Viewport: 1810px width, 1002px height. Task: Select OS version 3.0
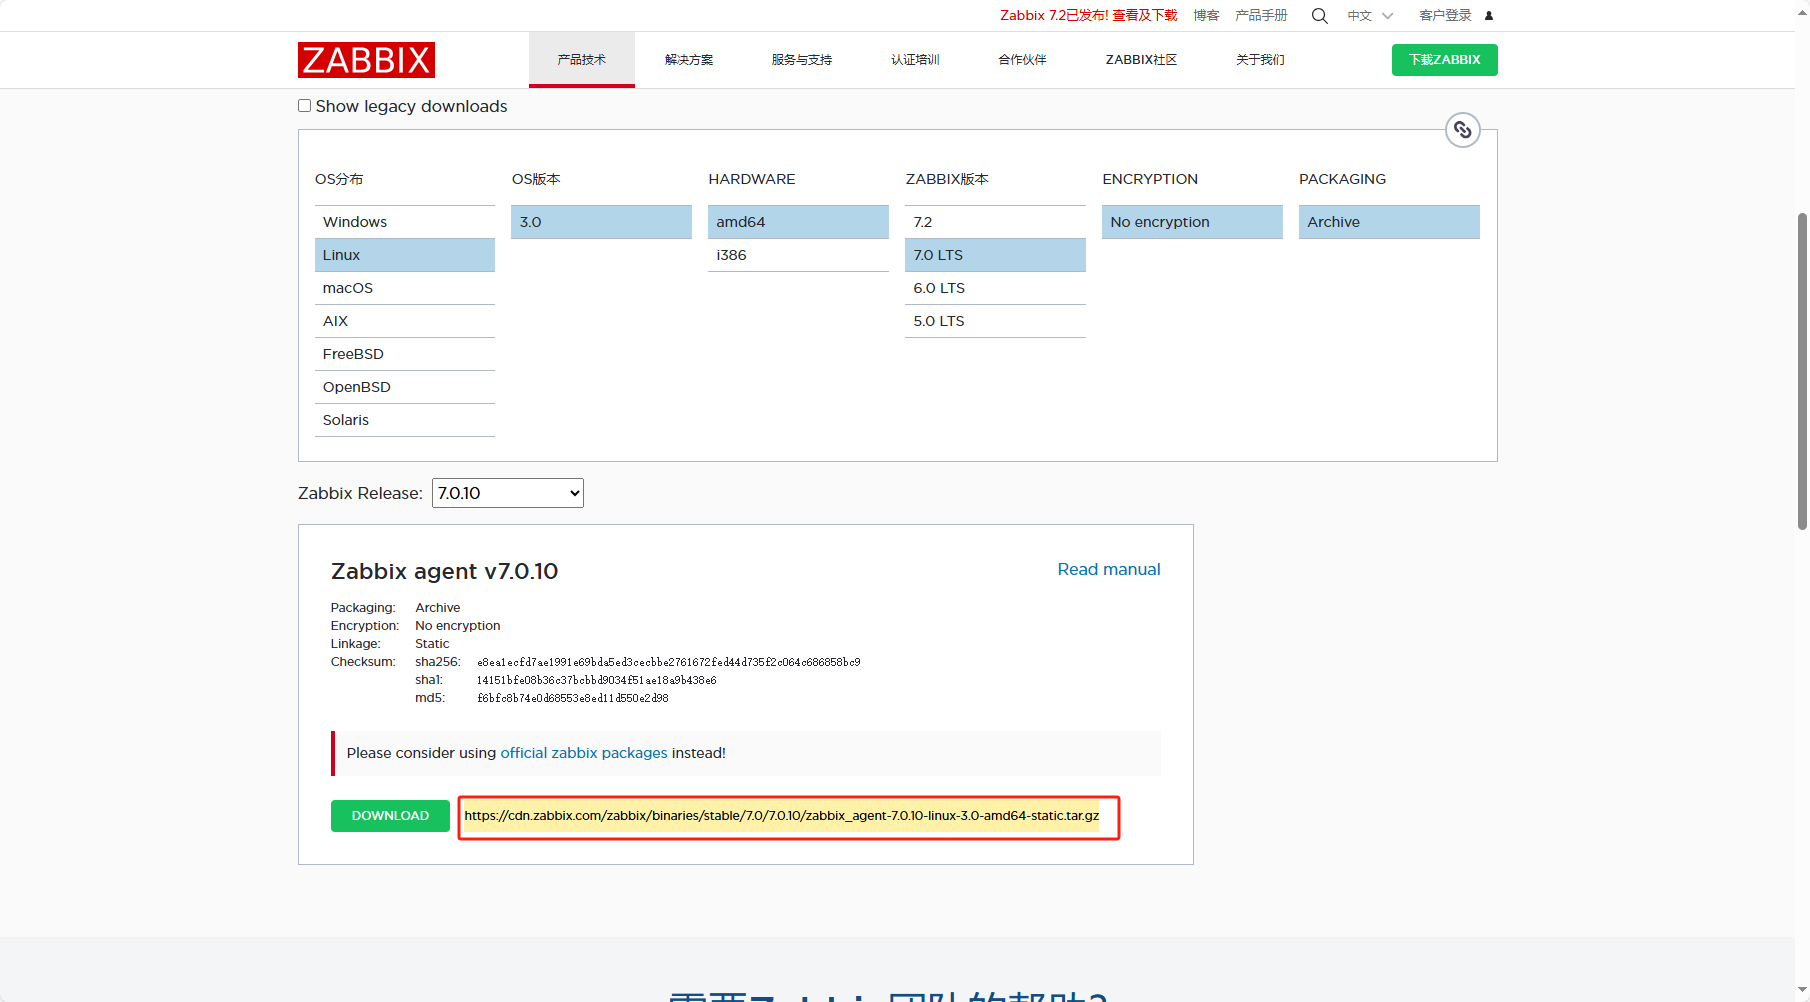tap(602, 222)
